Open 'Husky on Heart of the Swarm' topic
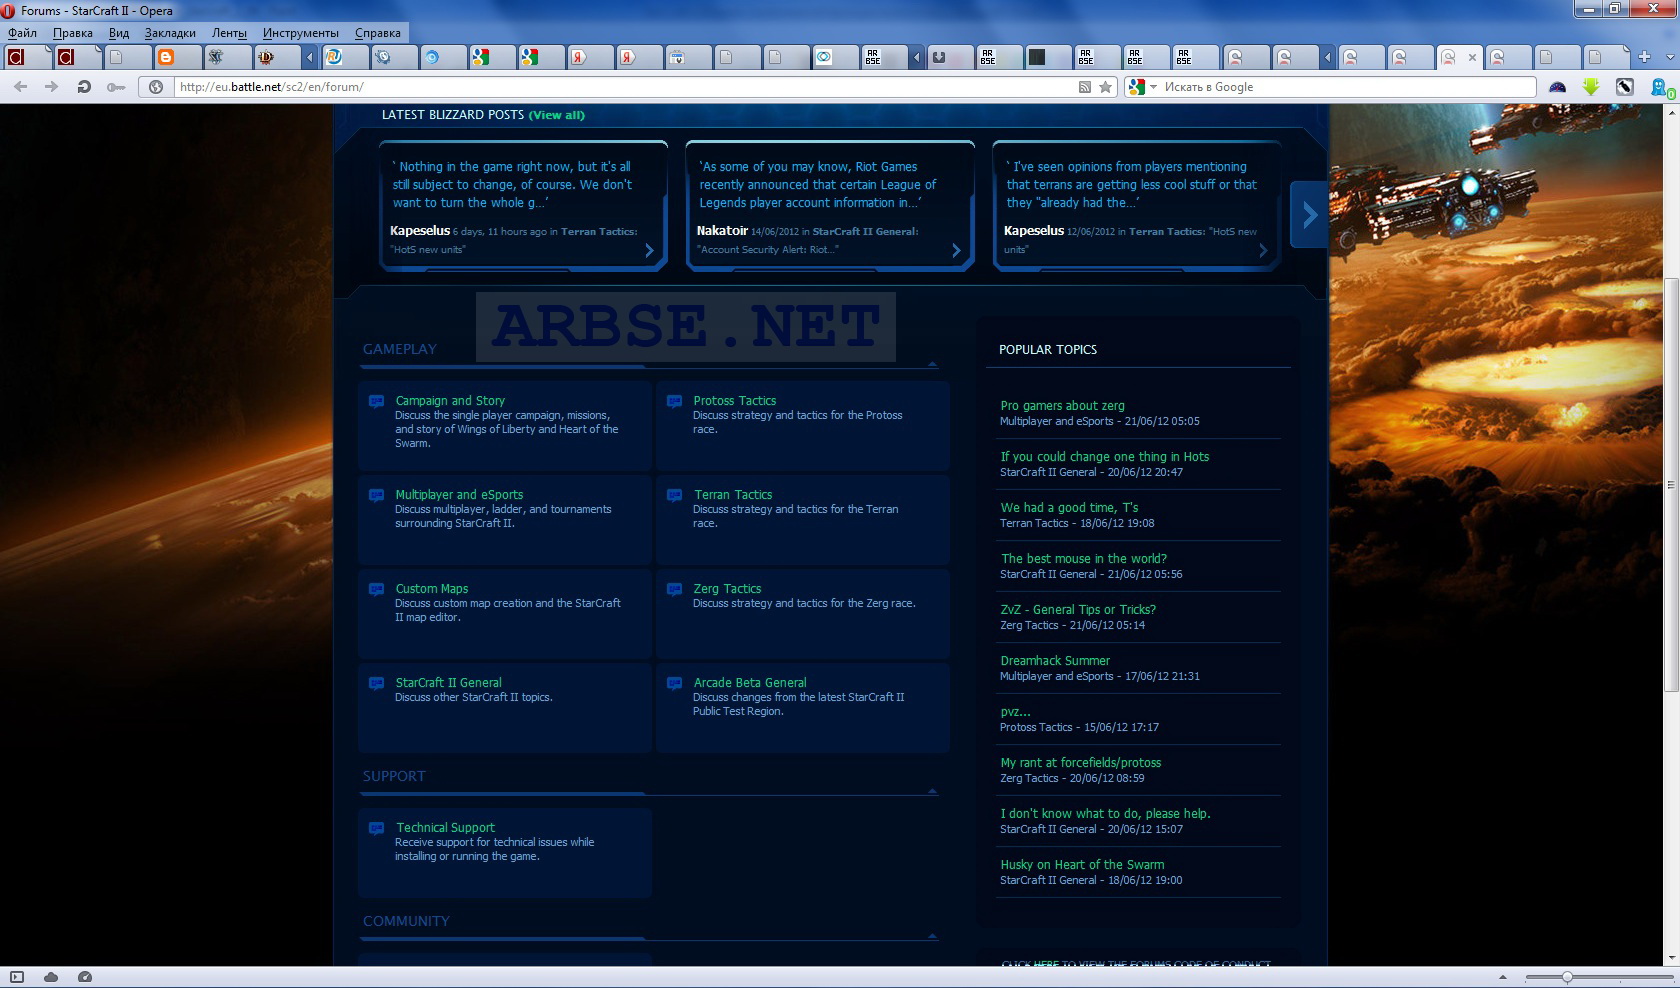1680x988 pixels. [1082, 865]
